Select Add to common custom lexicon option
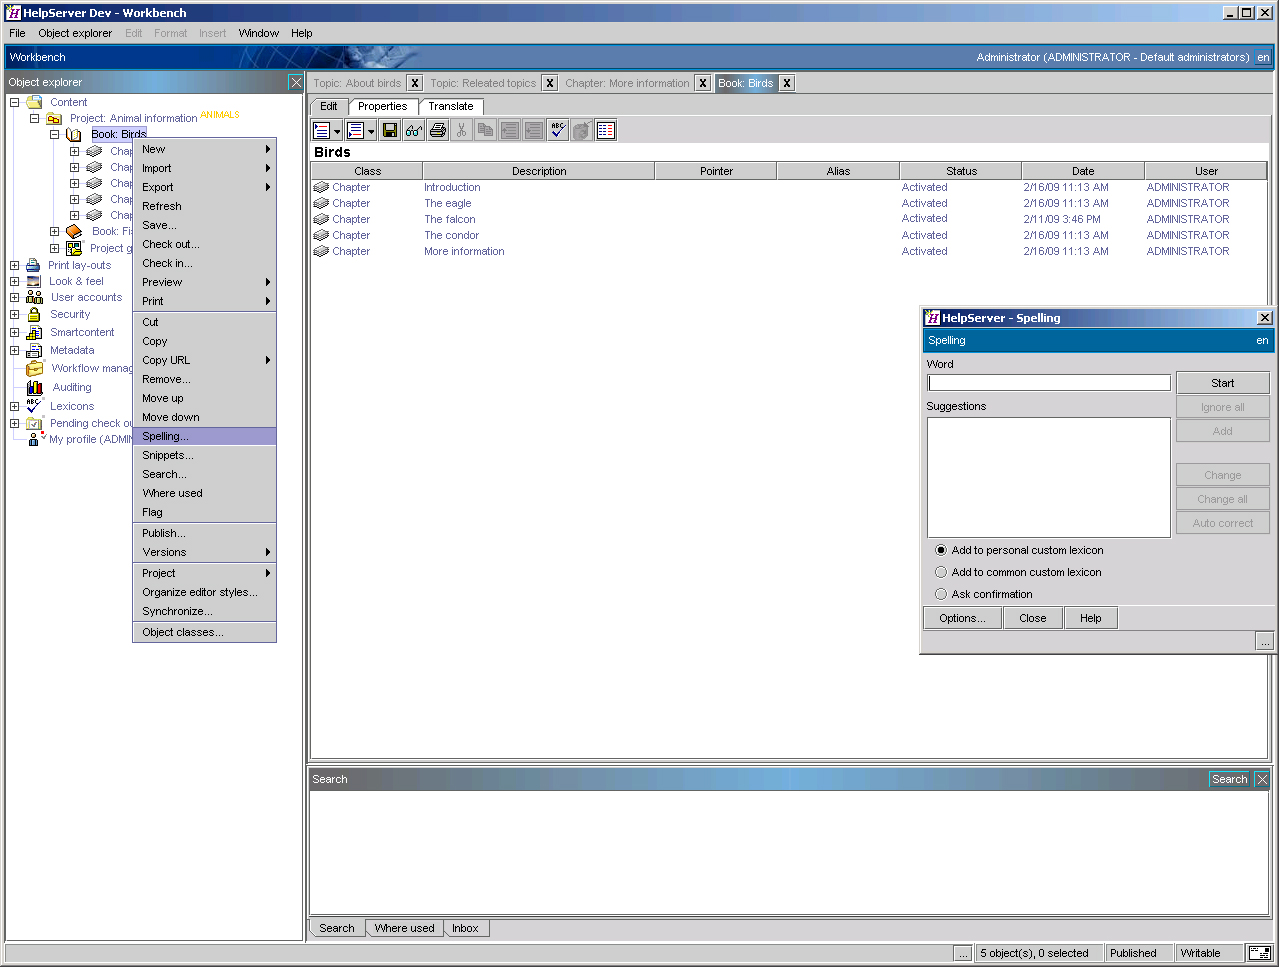Image resolution: width=1279 pixels, height=967 pixels. 941,572
